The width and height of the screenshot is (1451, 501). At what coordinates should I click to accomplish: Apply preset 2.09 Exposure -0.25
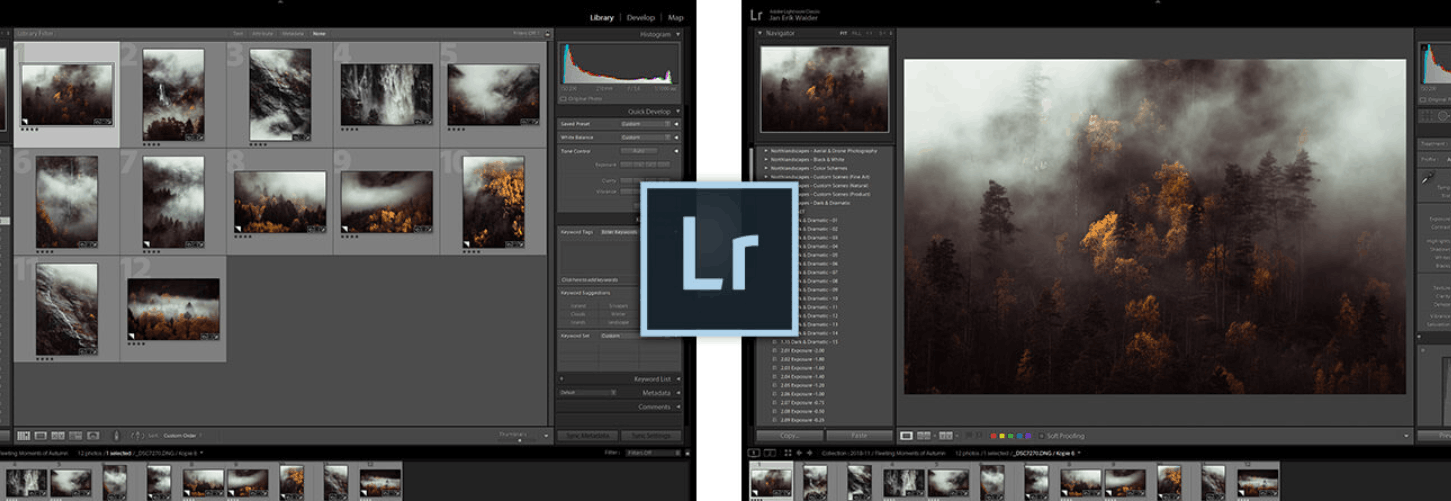[802, 420]
